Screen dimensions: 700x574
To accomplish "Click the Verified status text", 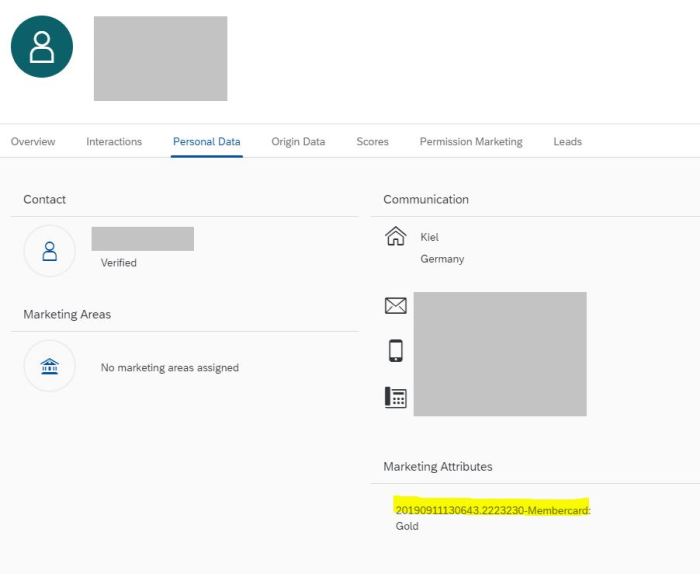I will [x=119, y=263].
